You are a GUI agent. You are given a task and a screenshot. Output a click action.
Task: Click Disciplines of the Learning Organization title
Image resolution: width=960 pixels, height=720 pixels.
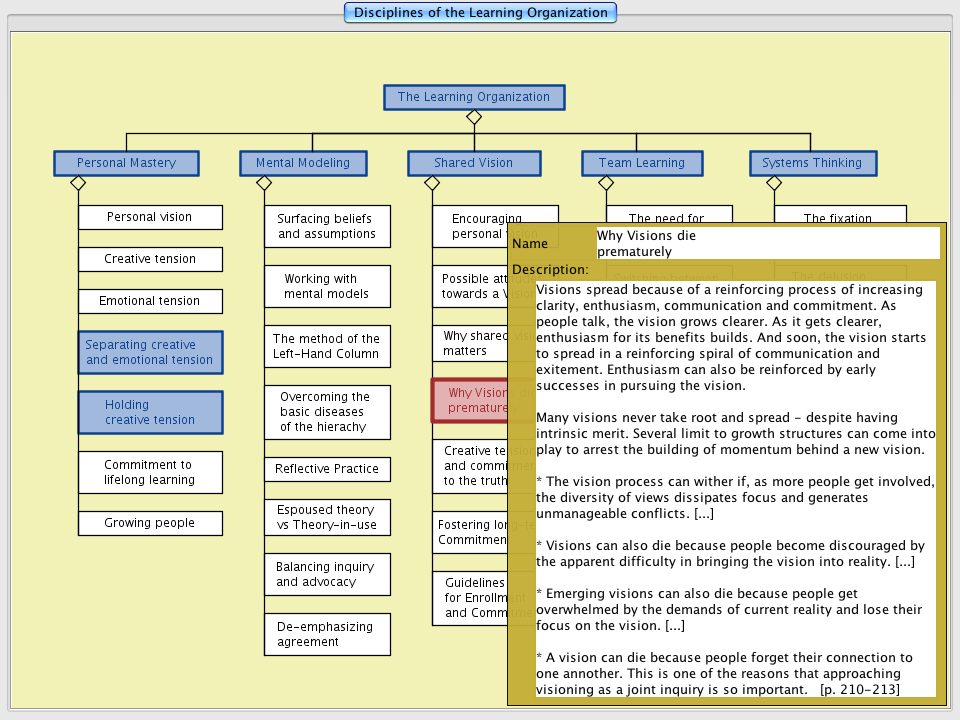coord(480,13)
